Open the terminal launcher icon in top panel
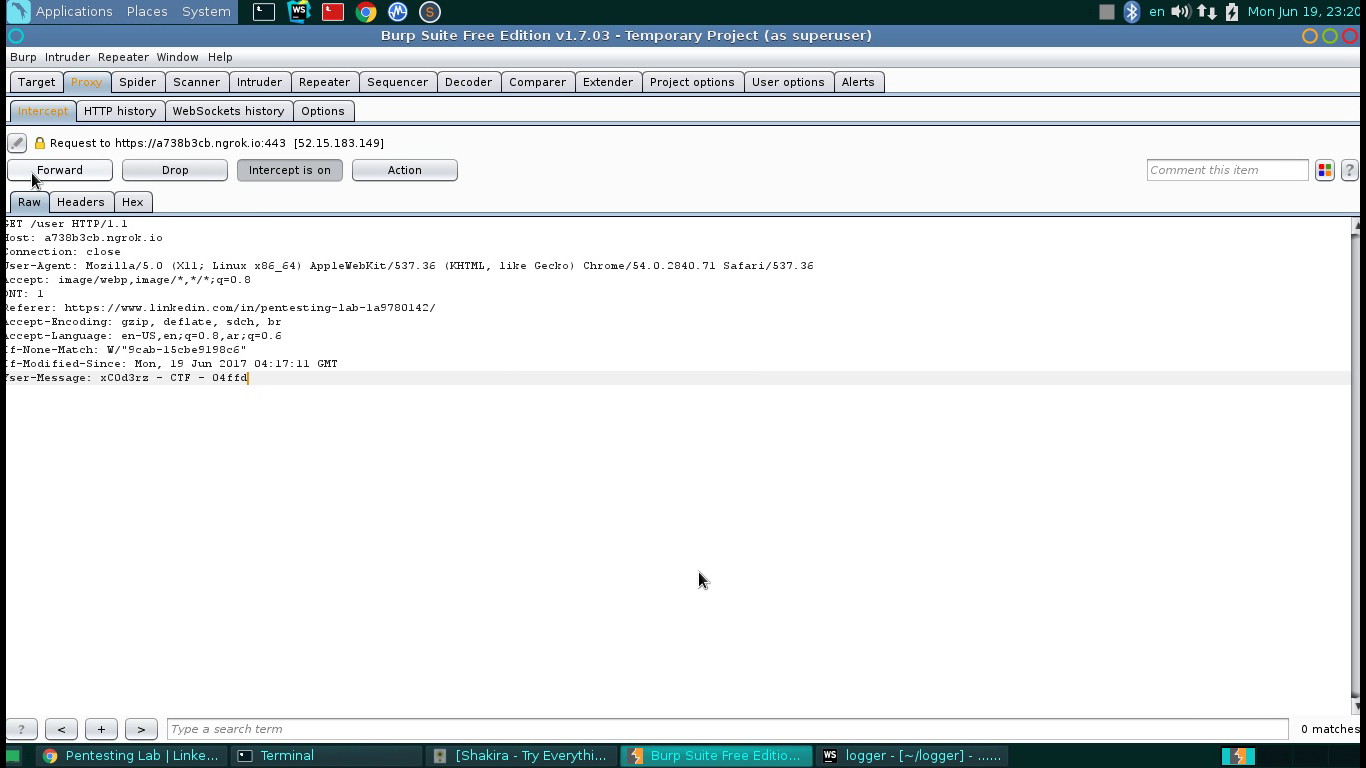Viewport: 1366px width, 768px height. point(263,12)
